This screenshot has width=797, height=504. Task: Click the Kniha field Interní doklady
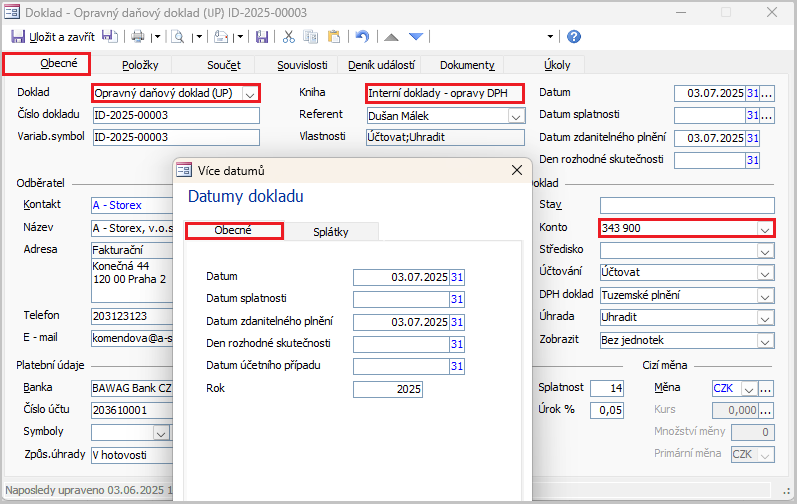(445, 93)
